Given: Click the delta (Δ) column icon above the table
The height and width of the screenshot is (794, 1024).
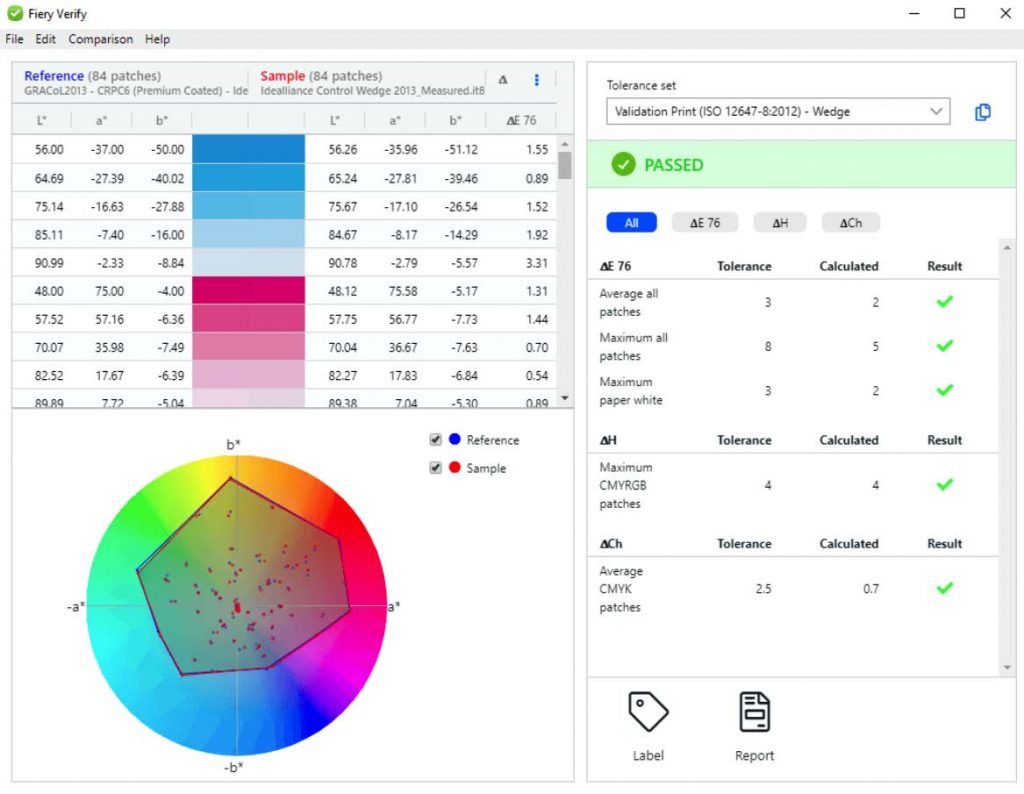Looking at the screenshot, I should coord(503,79).
